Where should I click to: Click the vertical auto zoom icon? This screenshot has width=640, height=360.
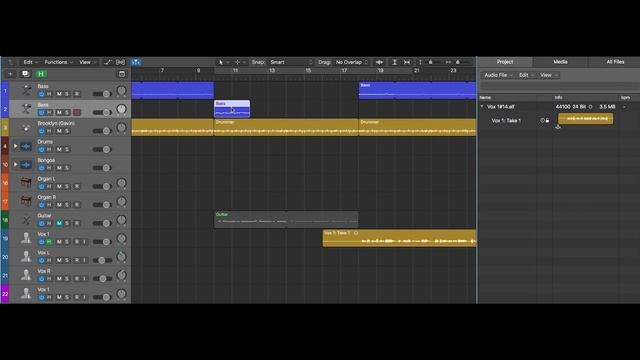click(394, 62)
